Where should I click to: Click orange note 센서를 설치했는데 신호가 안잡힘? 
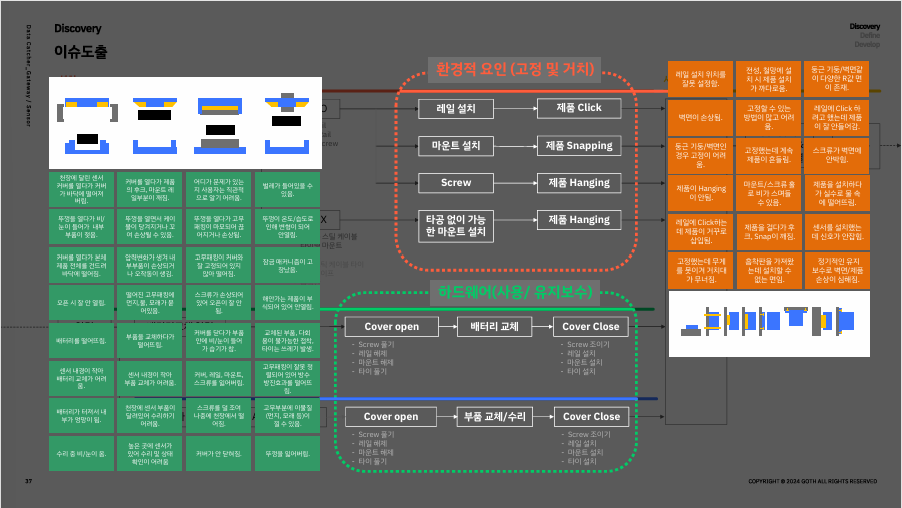coord(836,231)
